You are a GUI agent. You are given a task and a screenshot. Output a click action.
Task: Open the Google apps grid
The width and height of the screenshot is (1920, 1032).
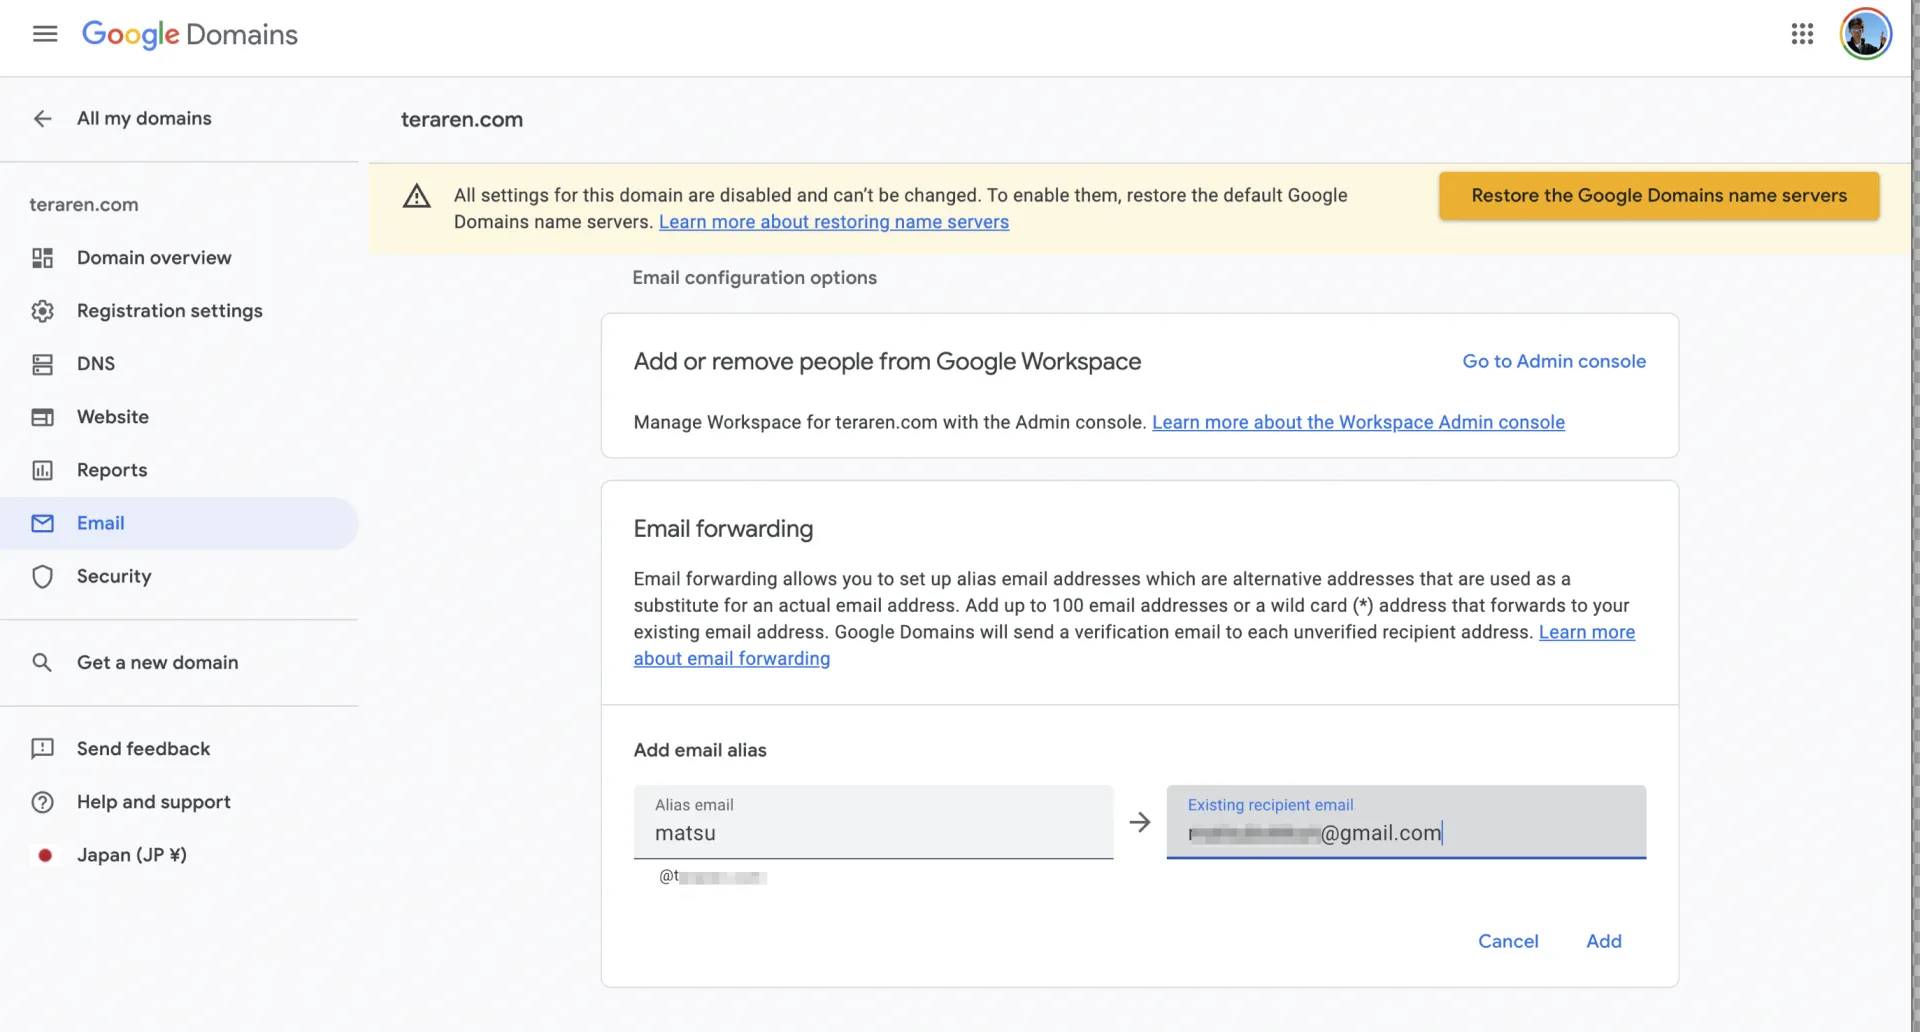click(1802, 34)
